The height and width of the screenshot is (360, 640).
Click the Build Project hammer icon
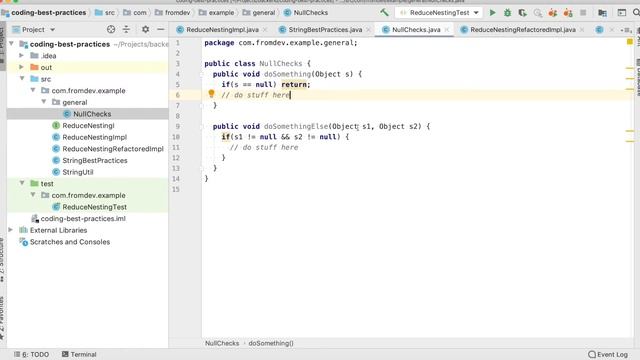(x=384, y=13)
